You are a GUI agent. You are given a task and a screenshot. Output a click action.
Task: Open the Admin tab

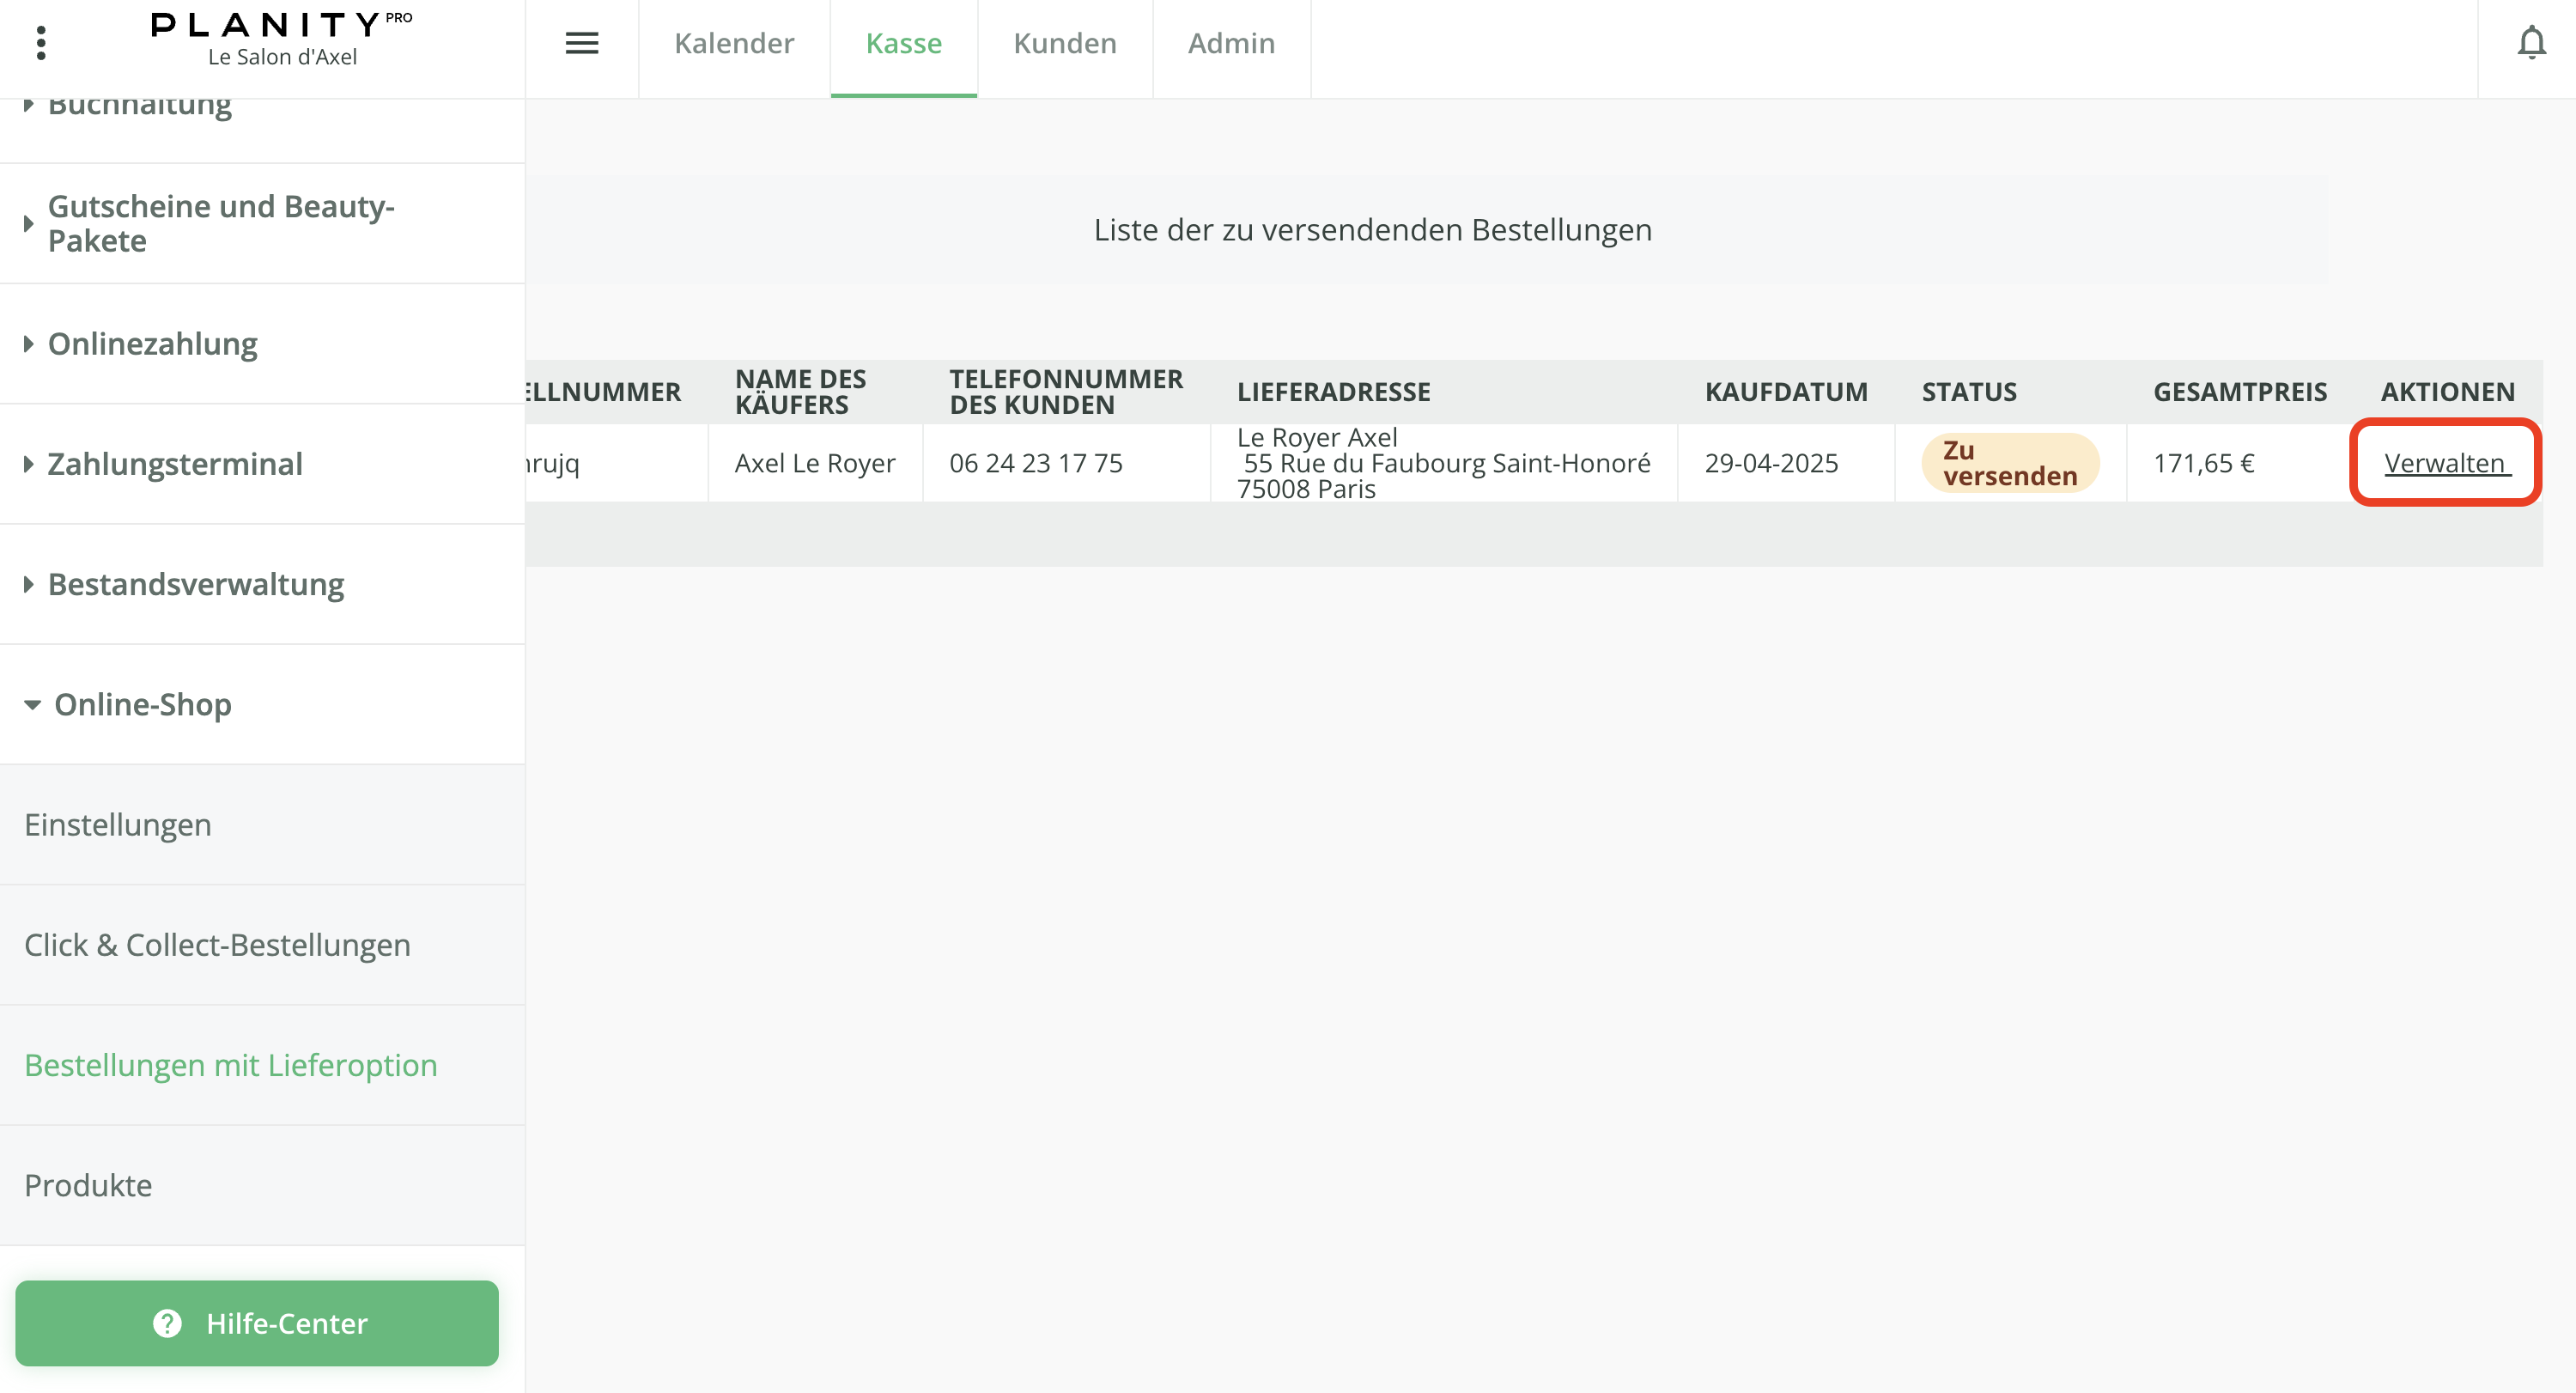click(x=1231, y=43)
